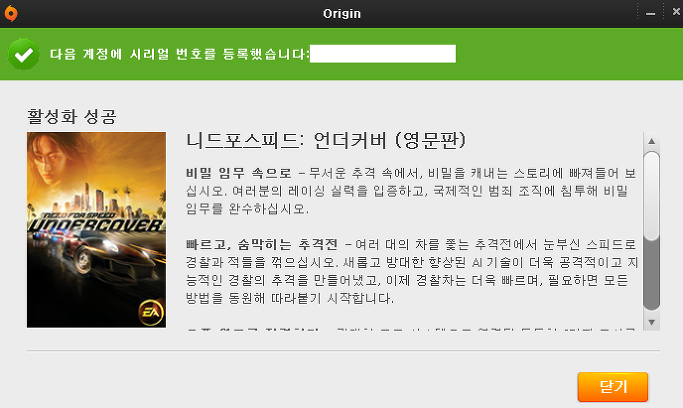Click the orange Origin logo in title bar
Image resolution: width=683 pixels, height=408 pixels.
(11, 13)
